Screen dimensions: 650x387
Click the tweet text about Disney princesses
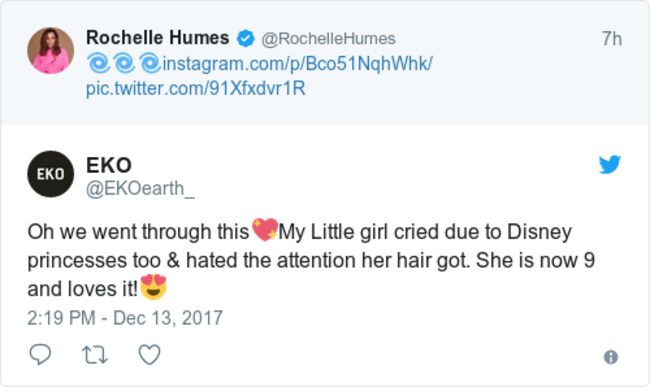(x=311, y=260)
